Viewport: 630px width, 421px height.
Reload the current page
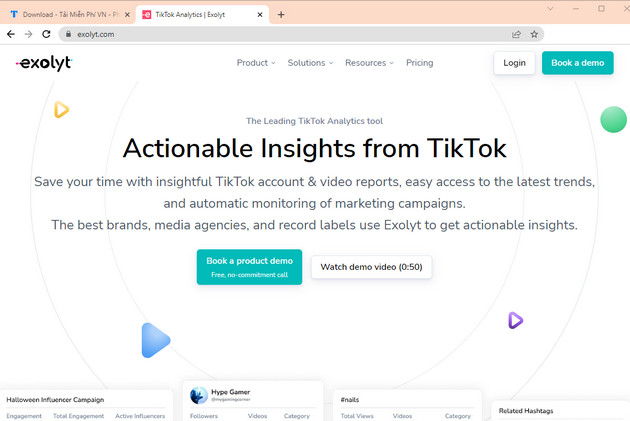pyautogui.click(x=46, y=34)
